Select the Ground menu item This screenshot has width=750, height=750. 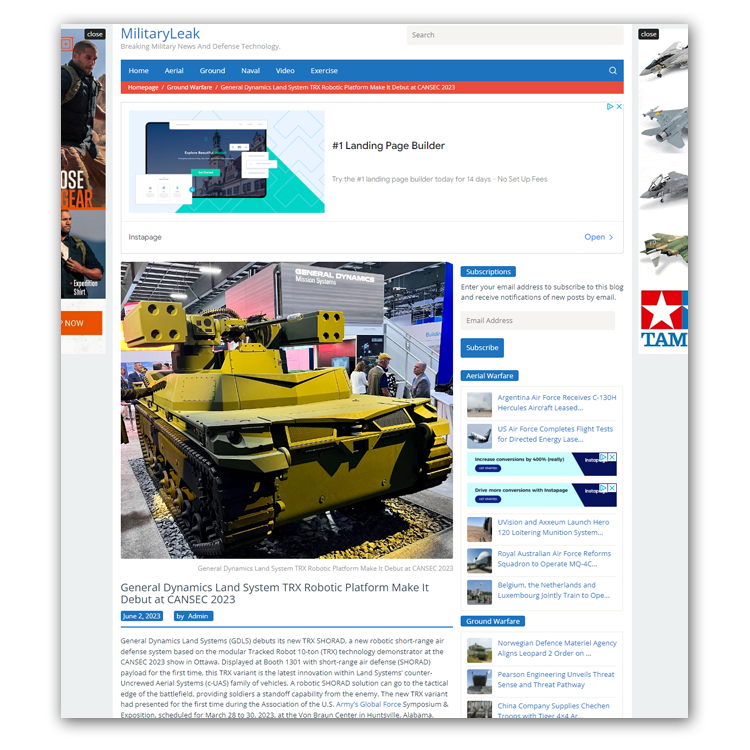(212, 71)
